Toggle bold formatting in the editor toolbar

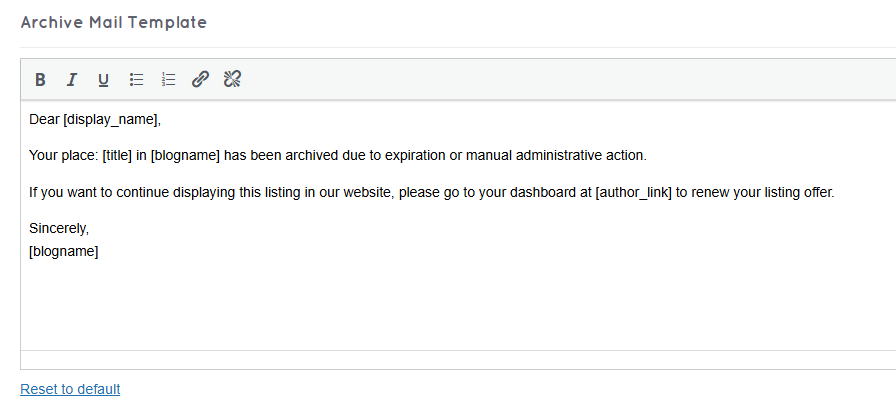(x=40, y=80)
